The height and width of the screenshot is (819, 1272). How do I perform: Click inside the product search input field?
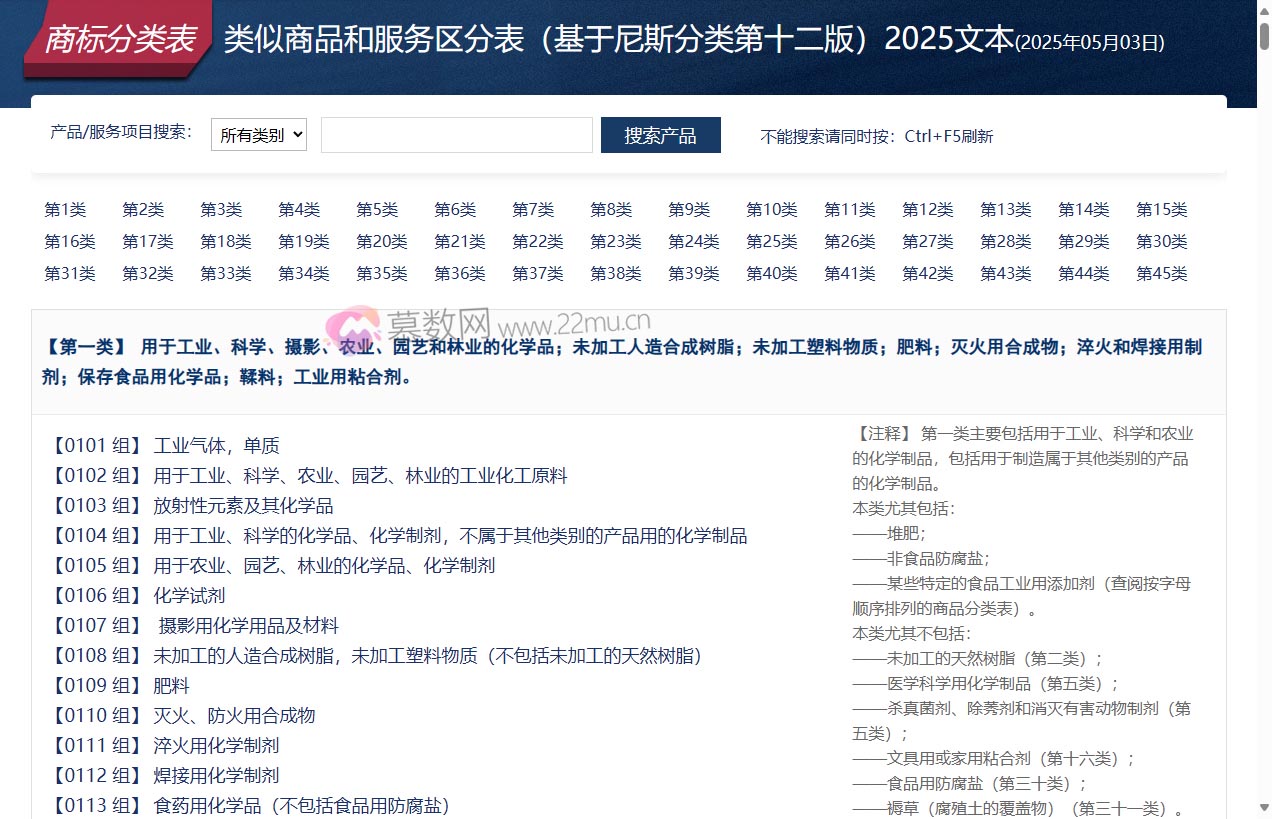(x=456, y=135)
